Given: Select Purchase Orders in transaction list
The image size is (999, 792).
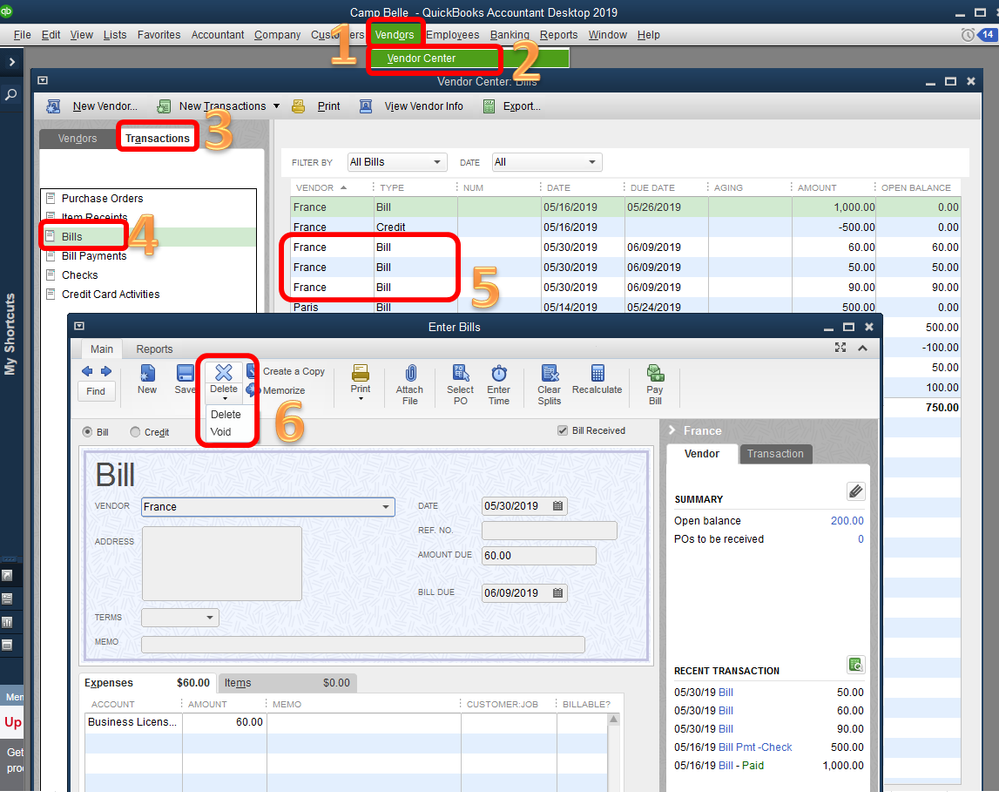Looking at the screenshot, I should point(102,198).
